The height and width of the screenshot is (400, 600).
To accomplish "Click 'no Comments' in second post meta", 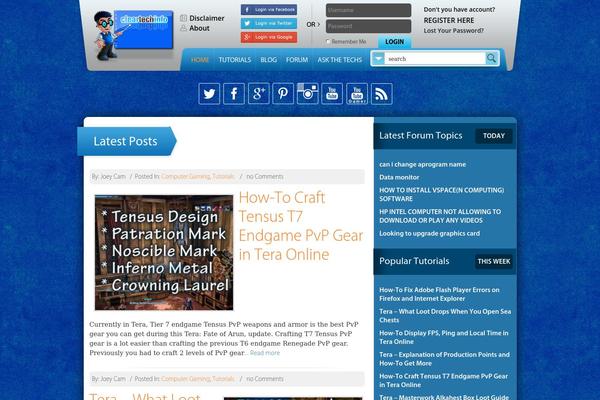I will 265,379.
